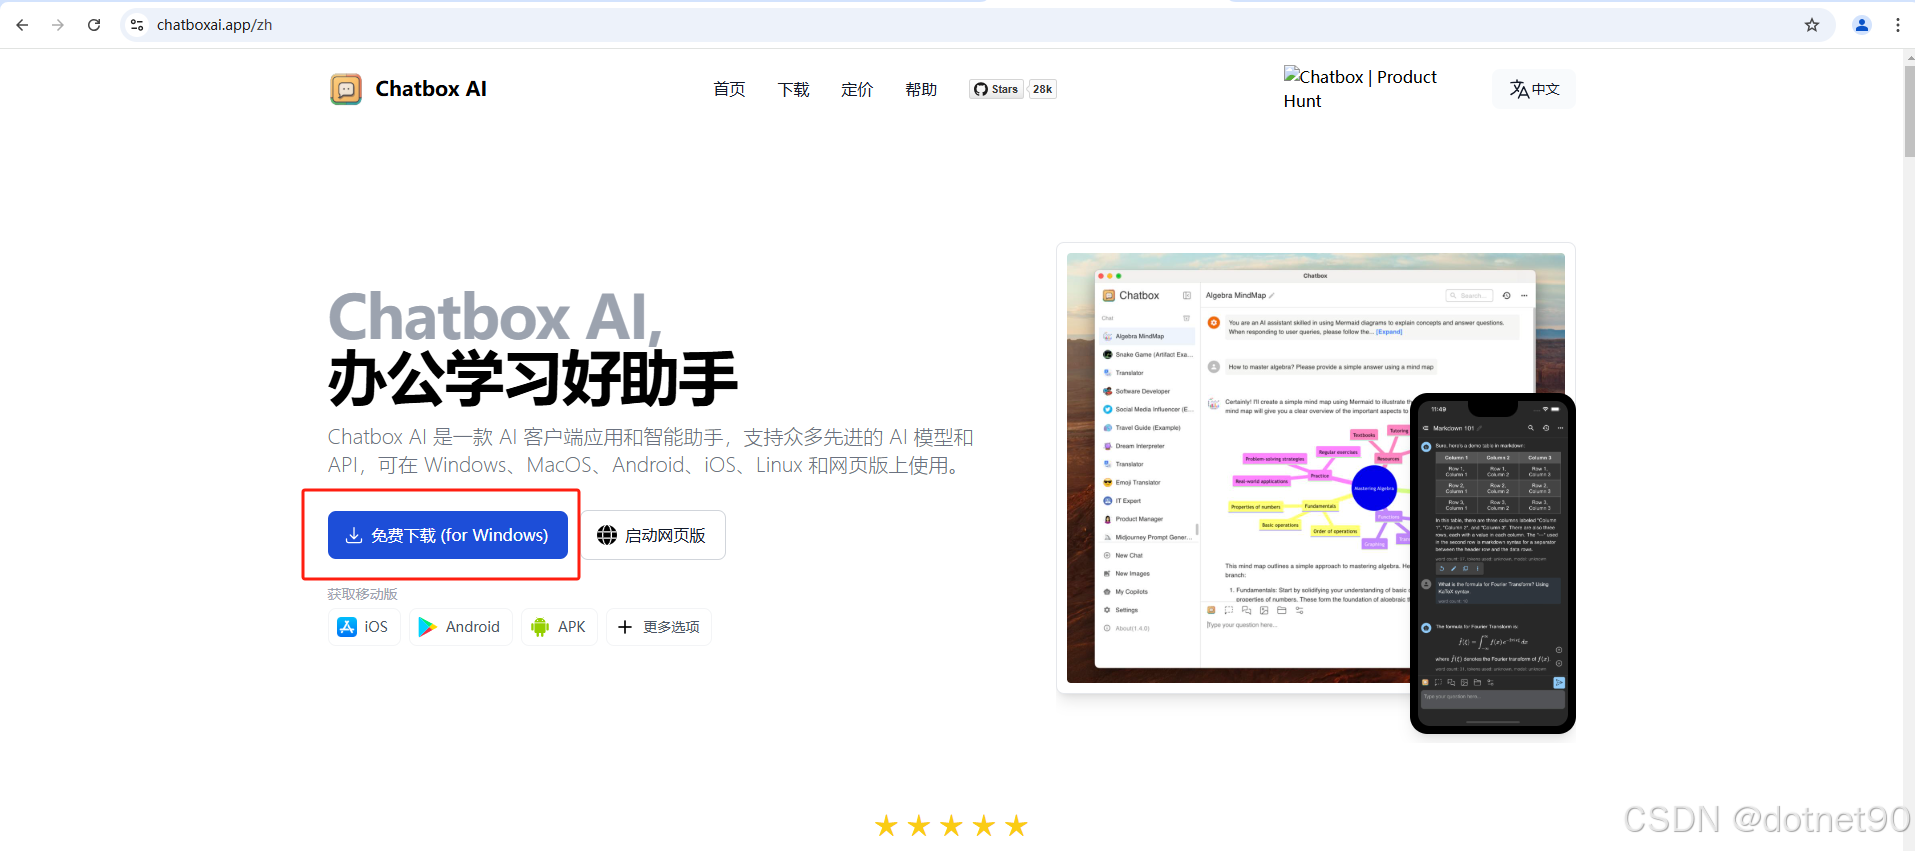Open the browser profile icon
This screenshot has width=1915, height=851.
coord(1862,25)
